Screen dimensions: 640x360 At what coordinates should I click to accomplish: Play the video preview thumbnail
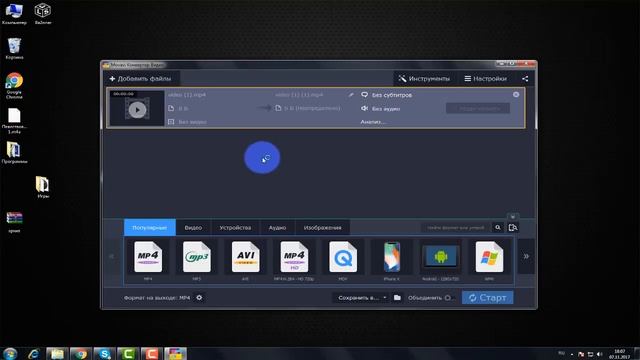point(137,110)
